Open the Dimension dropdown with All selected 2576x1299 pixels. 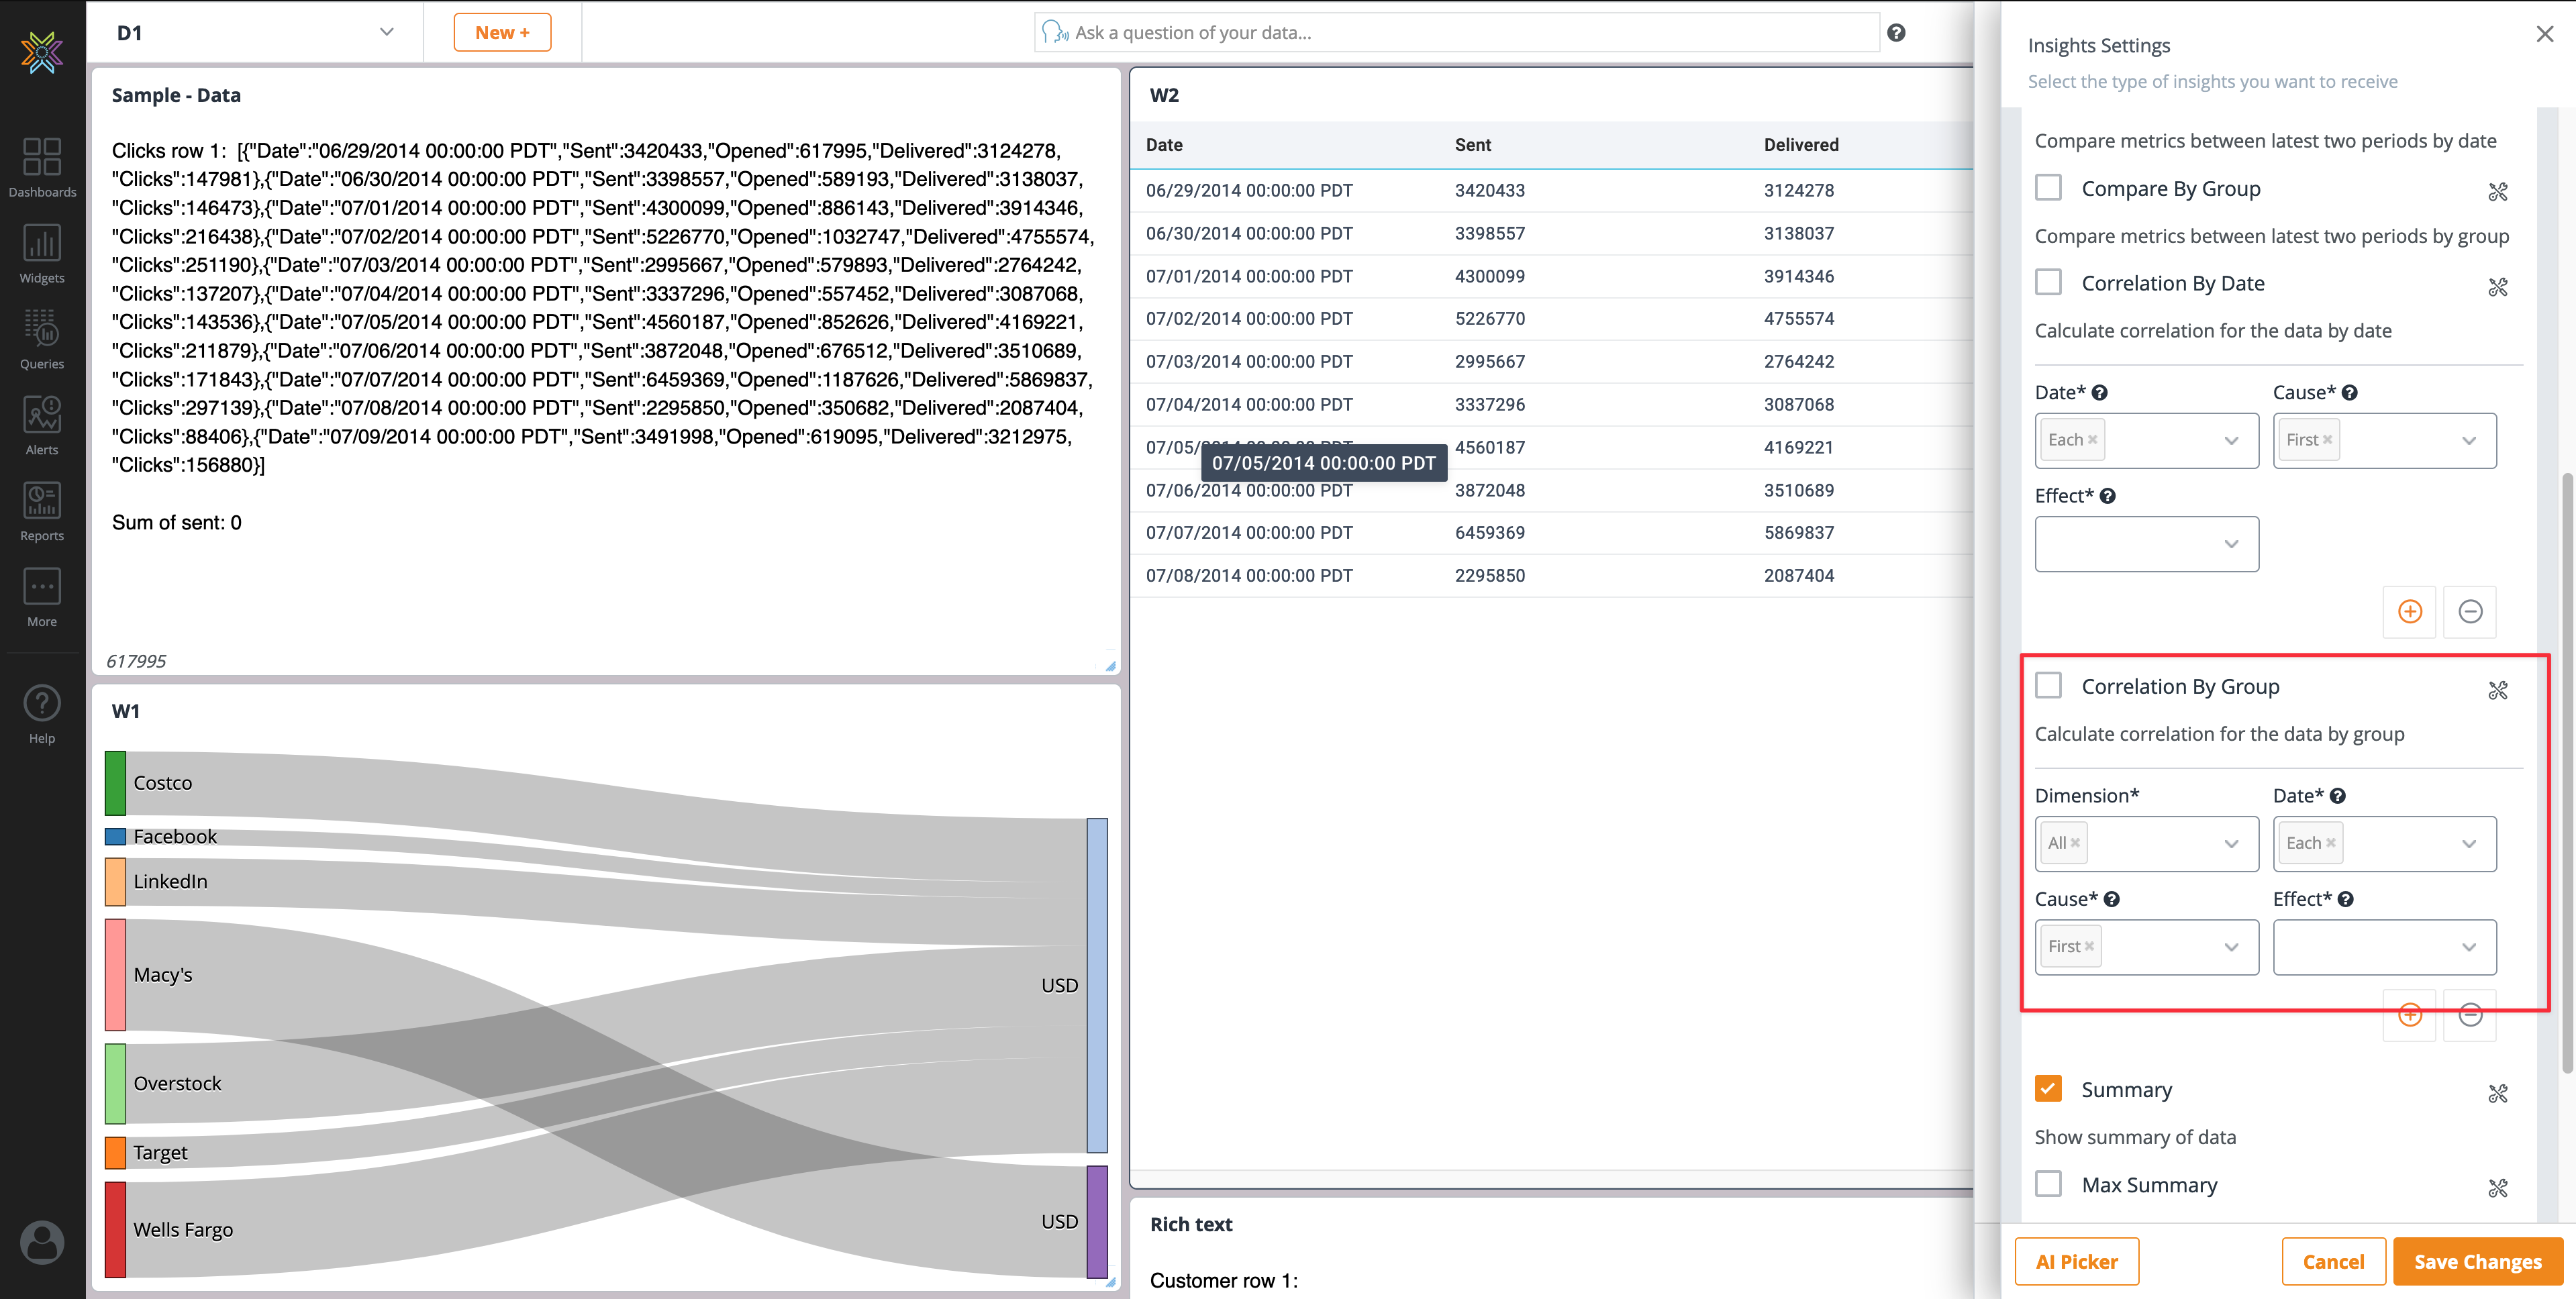point(2230,844)
